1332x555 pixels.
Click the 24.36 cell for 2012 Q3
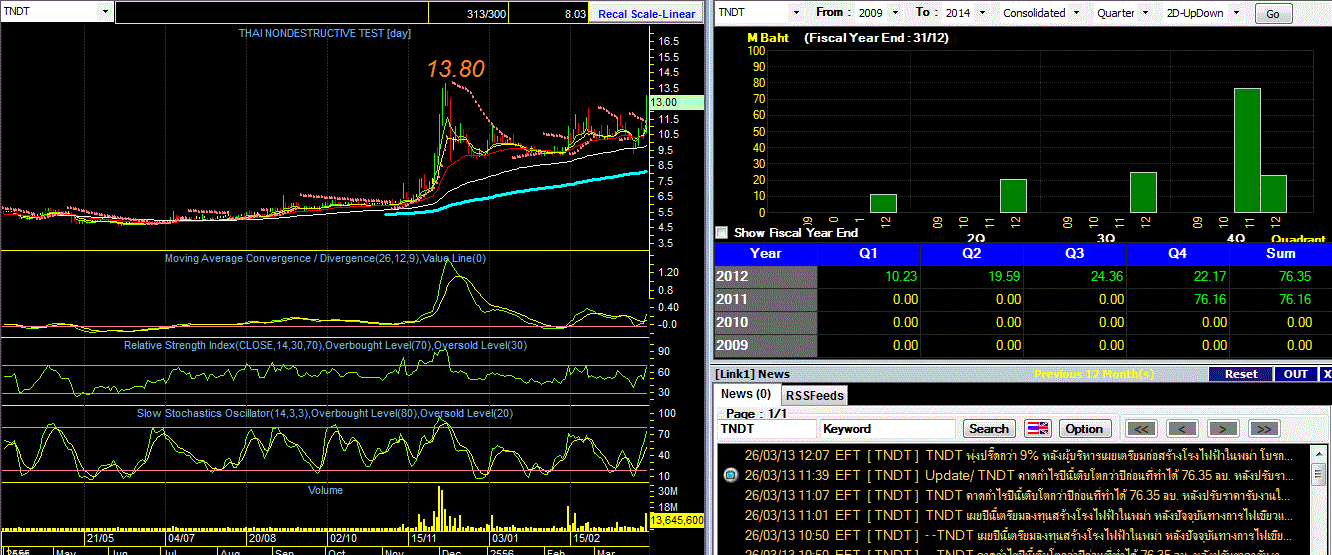[x=1075, y=276]
